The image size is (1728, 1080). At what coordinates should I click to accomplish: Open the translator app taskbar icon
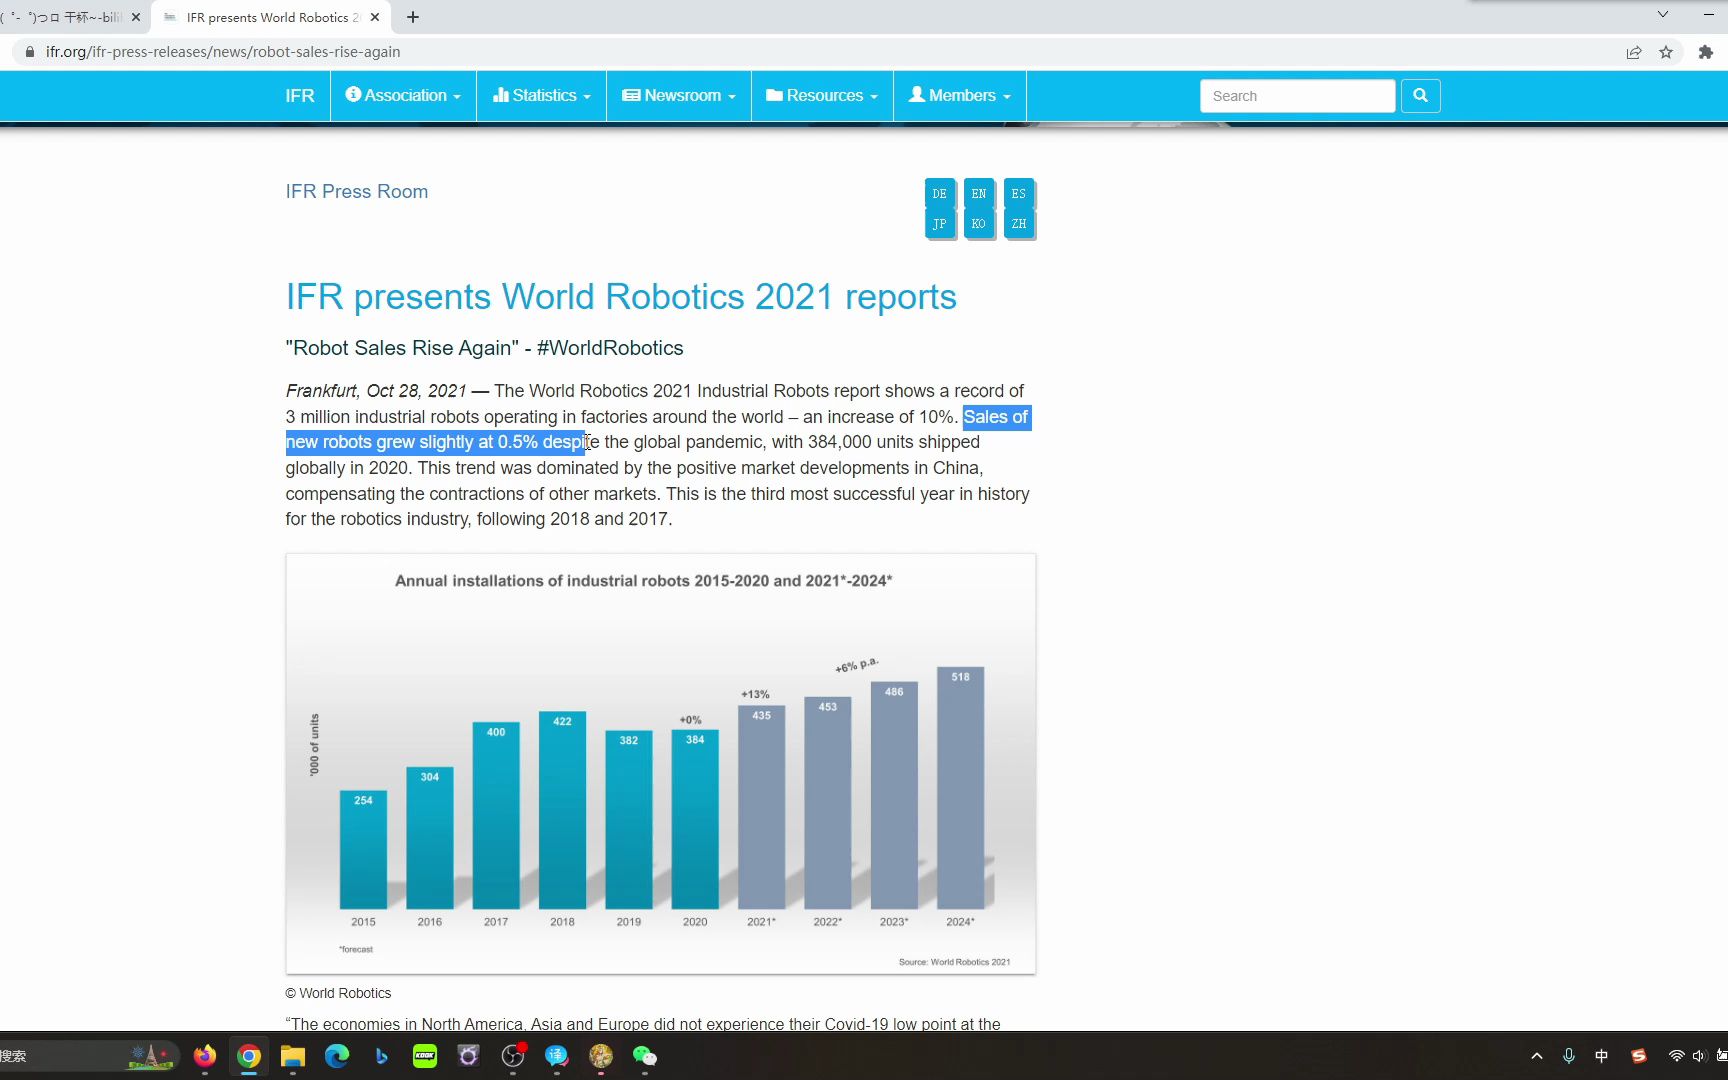point(557,1056)
